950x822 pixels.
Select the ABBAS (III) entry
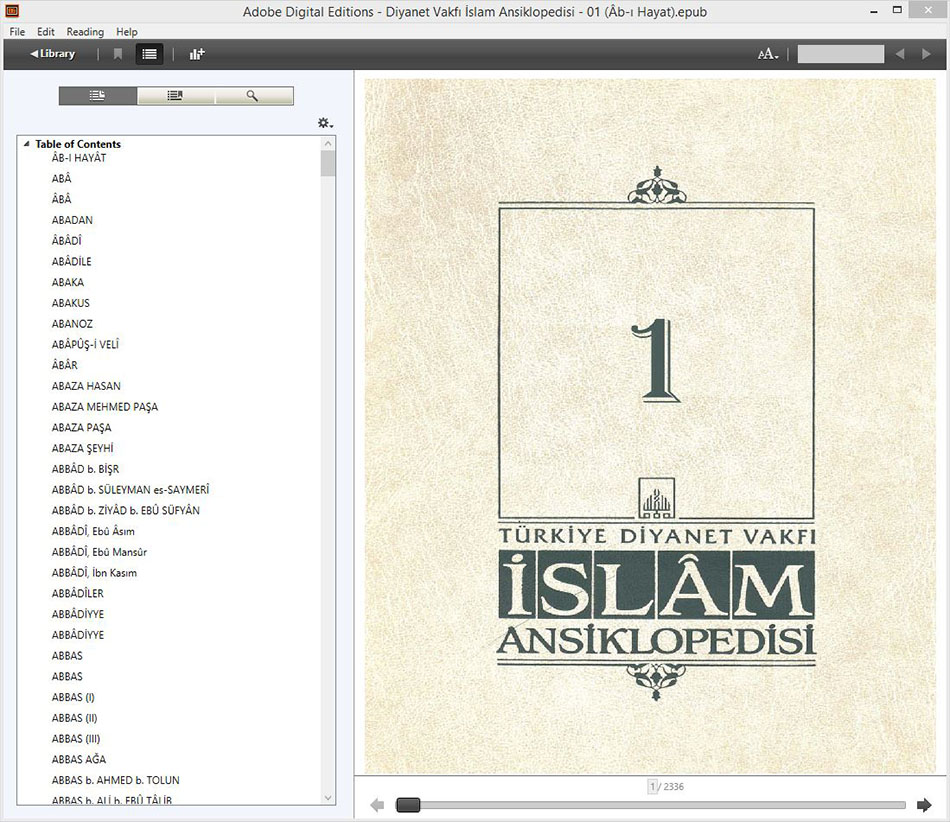[x=76, y=738]
